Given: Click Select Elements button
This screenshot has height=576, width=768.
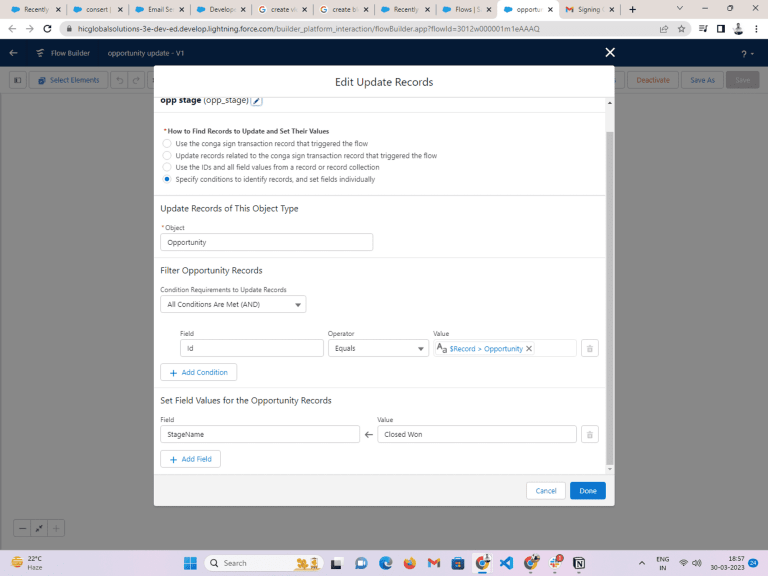Looking at the screenshot, I should 69,80.
